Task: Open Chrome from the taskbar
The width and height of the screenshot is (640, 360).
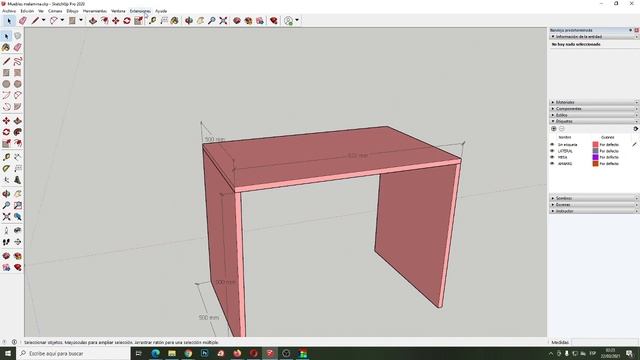Action: point(188,353)
